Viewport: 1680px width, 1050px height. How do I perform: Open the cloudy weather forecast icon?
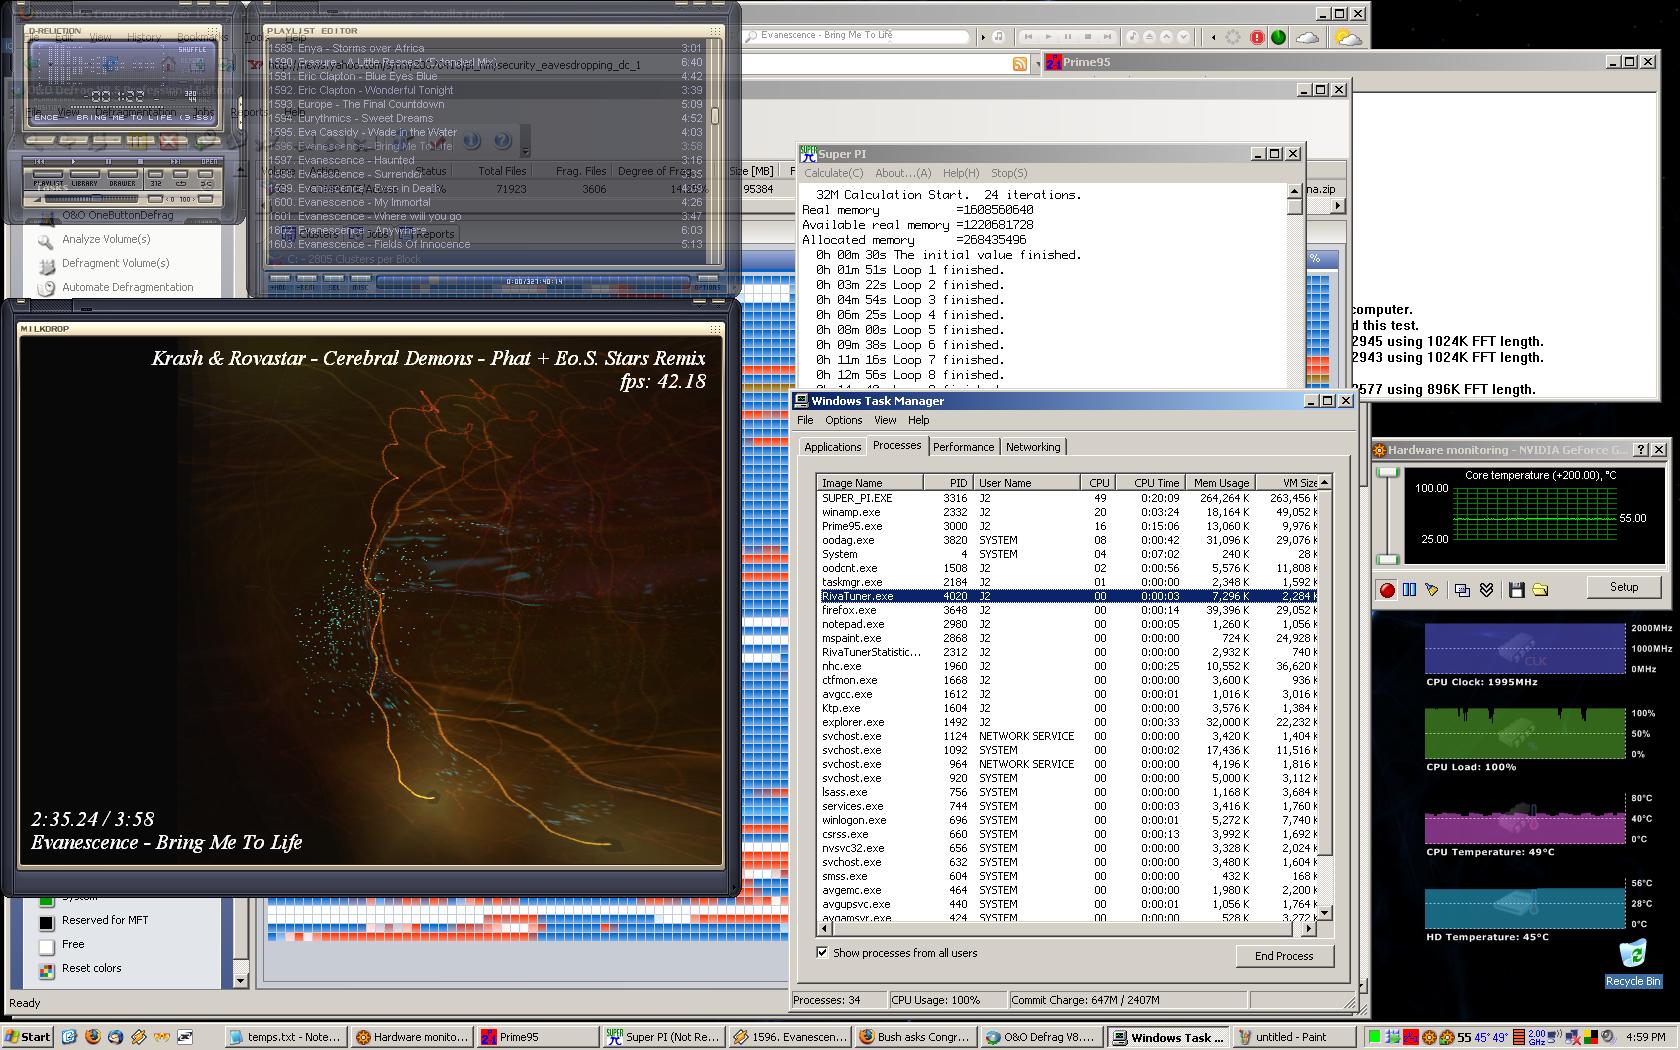point(1307,37)
